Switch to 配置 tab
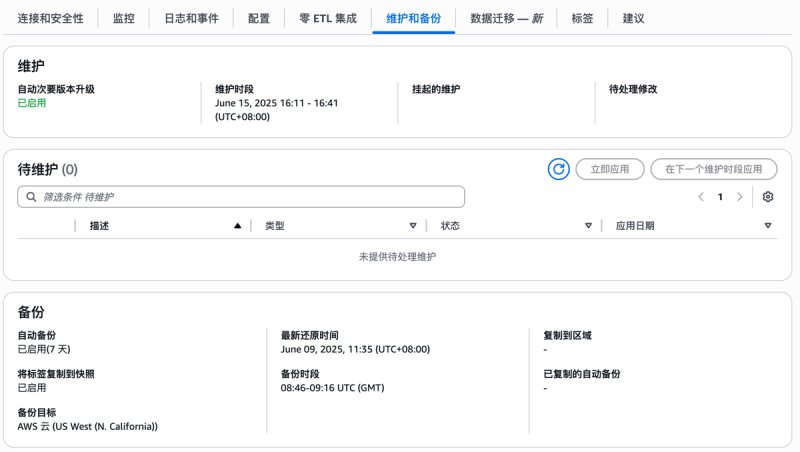The width and height of the screenshot is (800, 452). 259,18
